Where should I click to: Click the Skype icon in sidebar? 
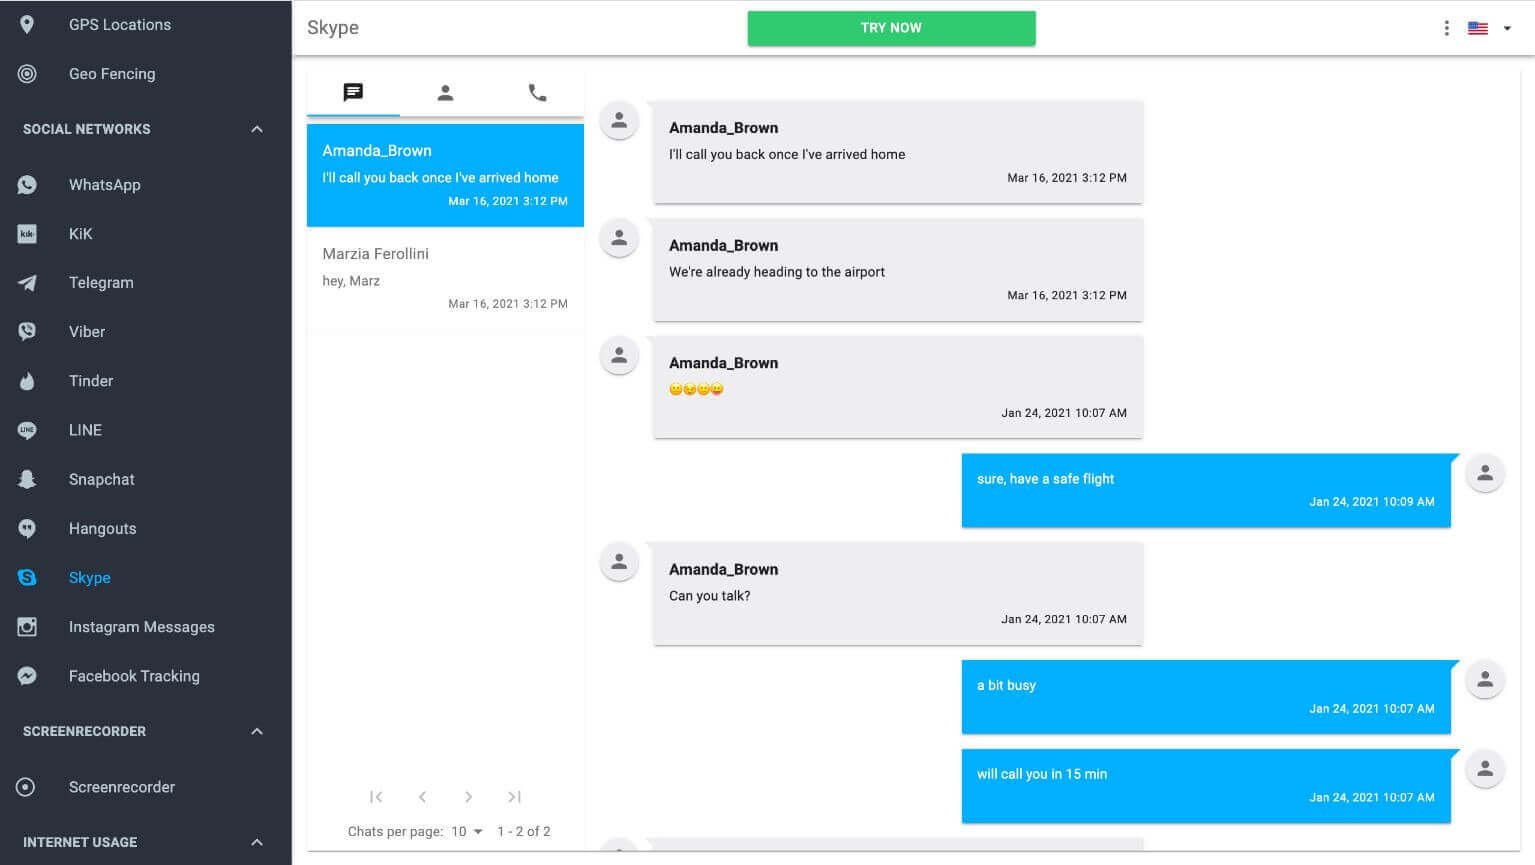point(27,577)
